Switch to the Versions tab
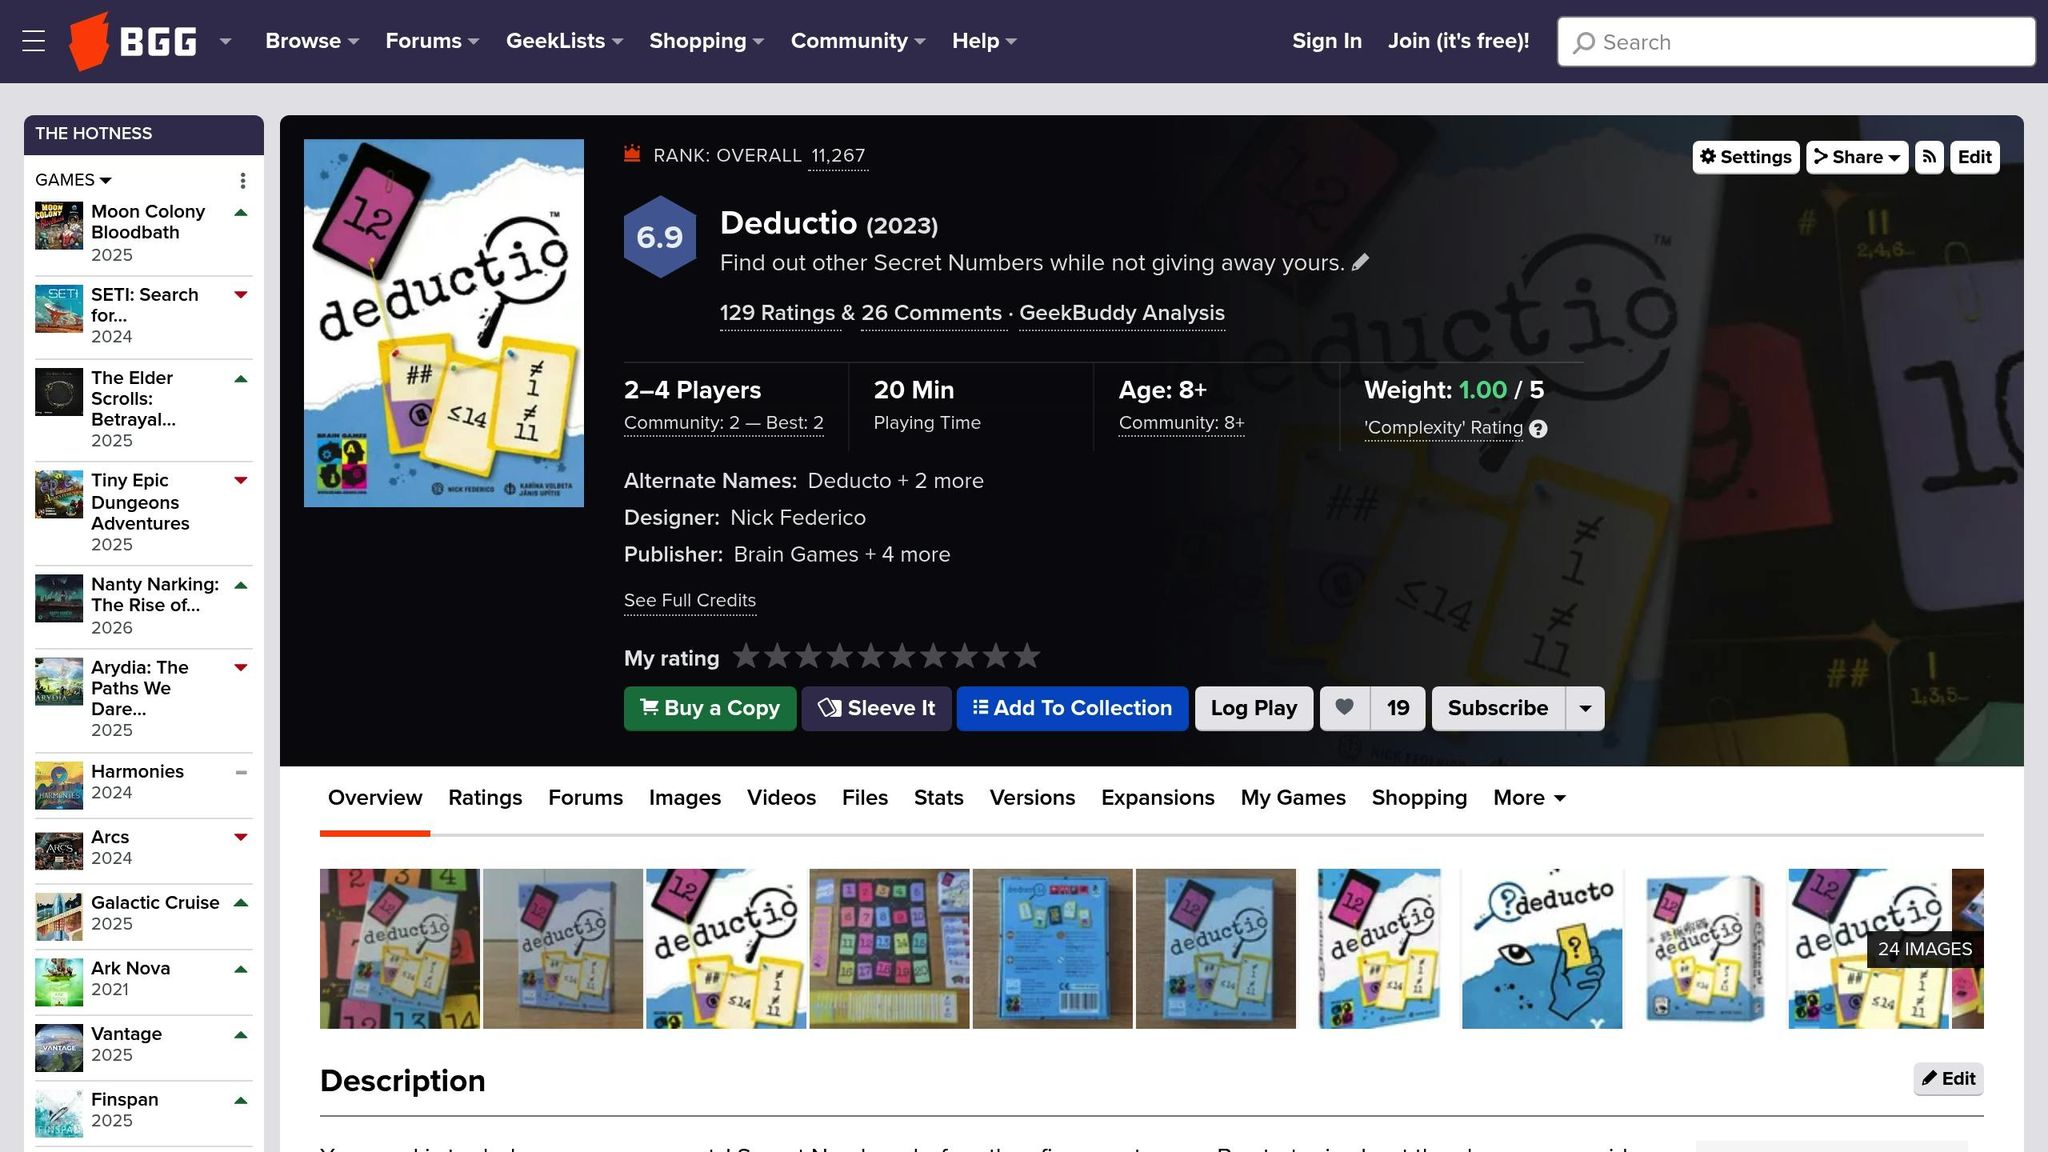This screenshot has width=2048, height=1152. pyautogui.click(x=1032, y=798)
